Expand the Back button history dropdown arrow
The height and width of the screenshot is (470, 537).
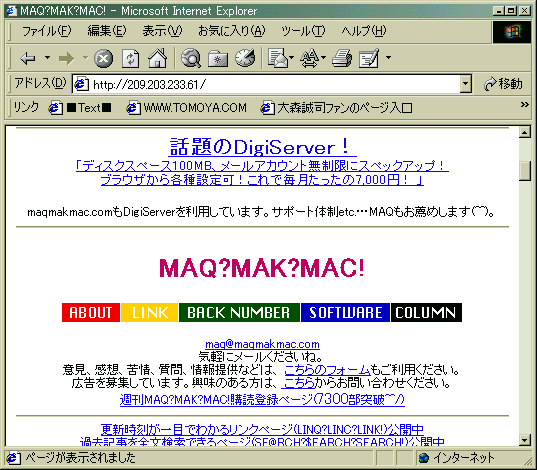[48, 58]
